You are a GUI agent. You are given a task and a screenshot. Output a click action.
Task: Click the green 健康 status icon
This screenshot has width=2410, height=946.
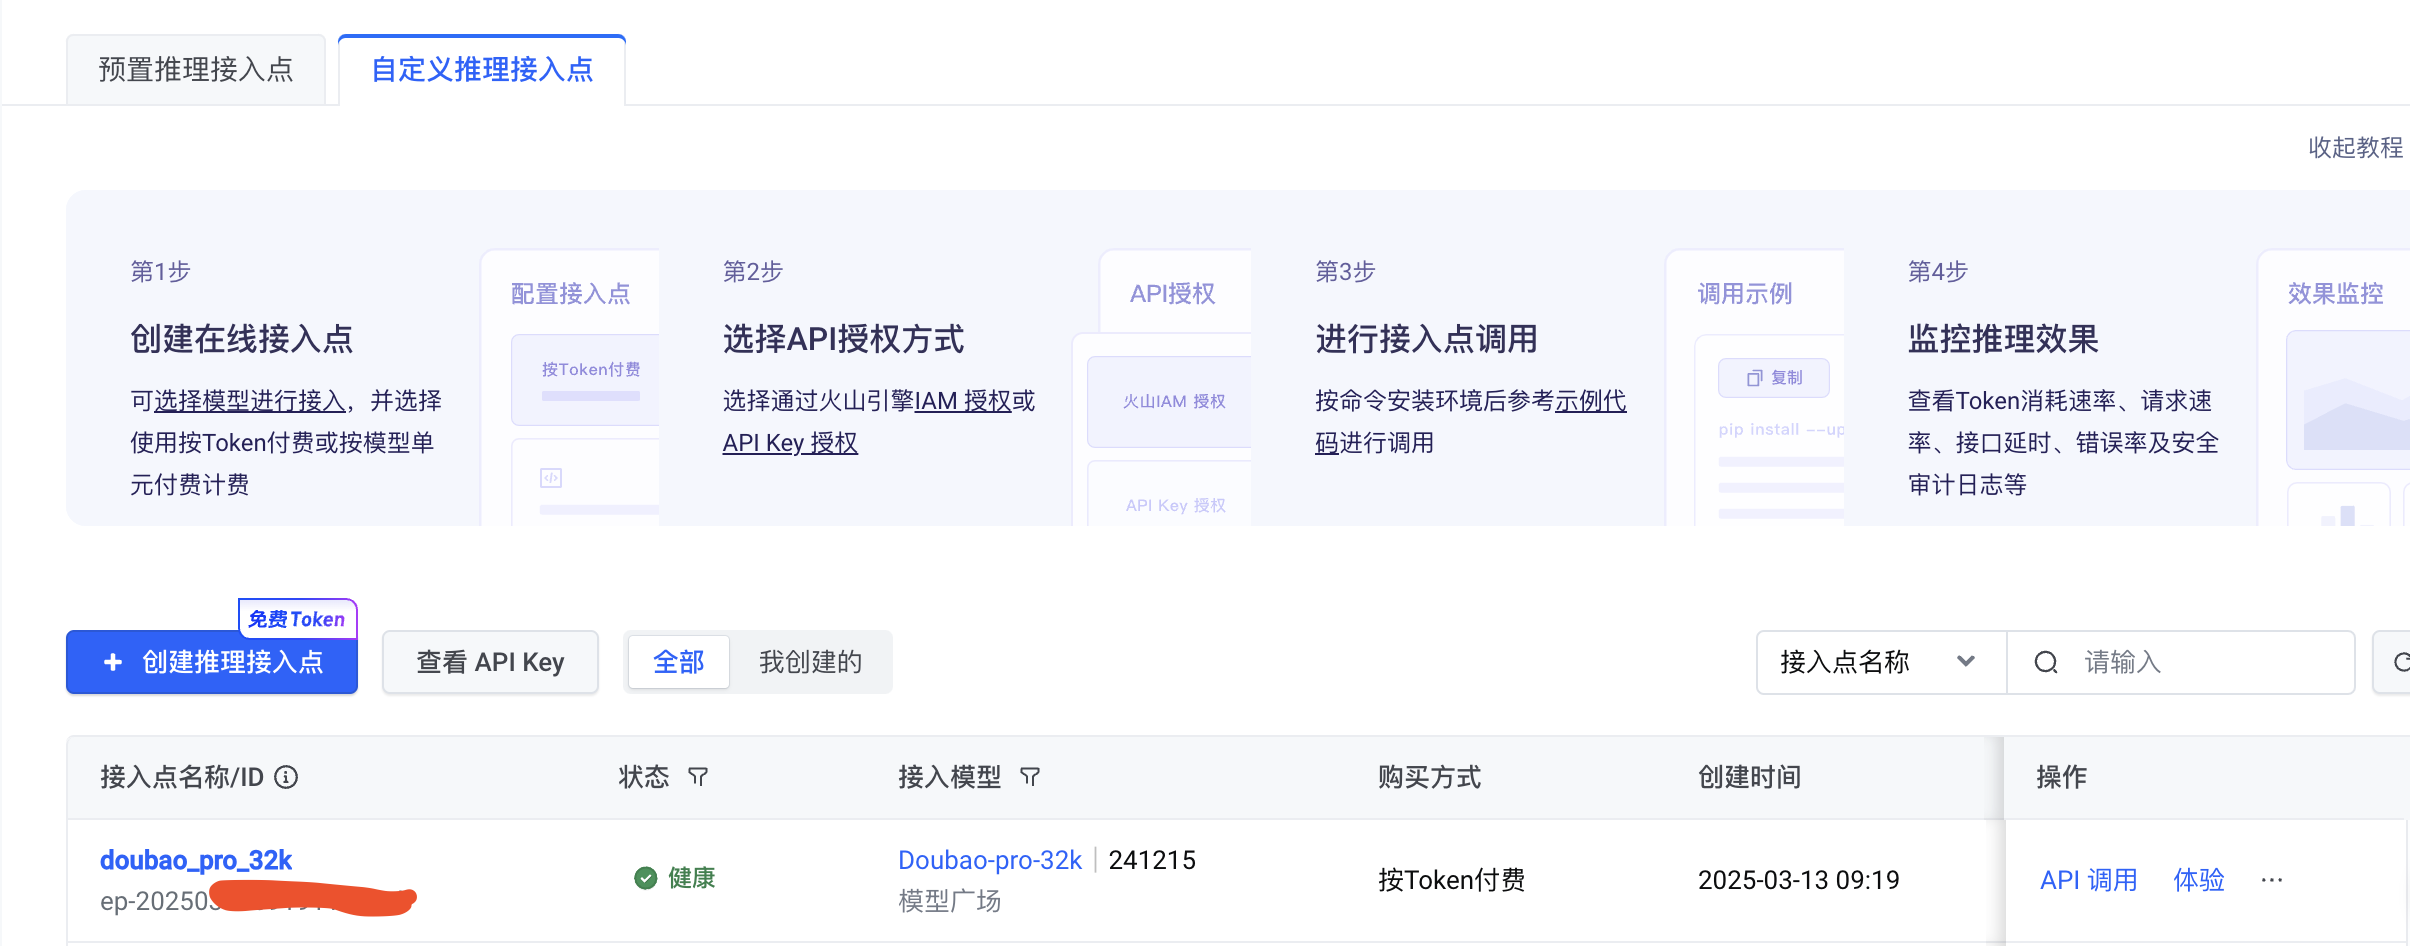click(646, 878)
